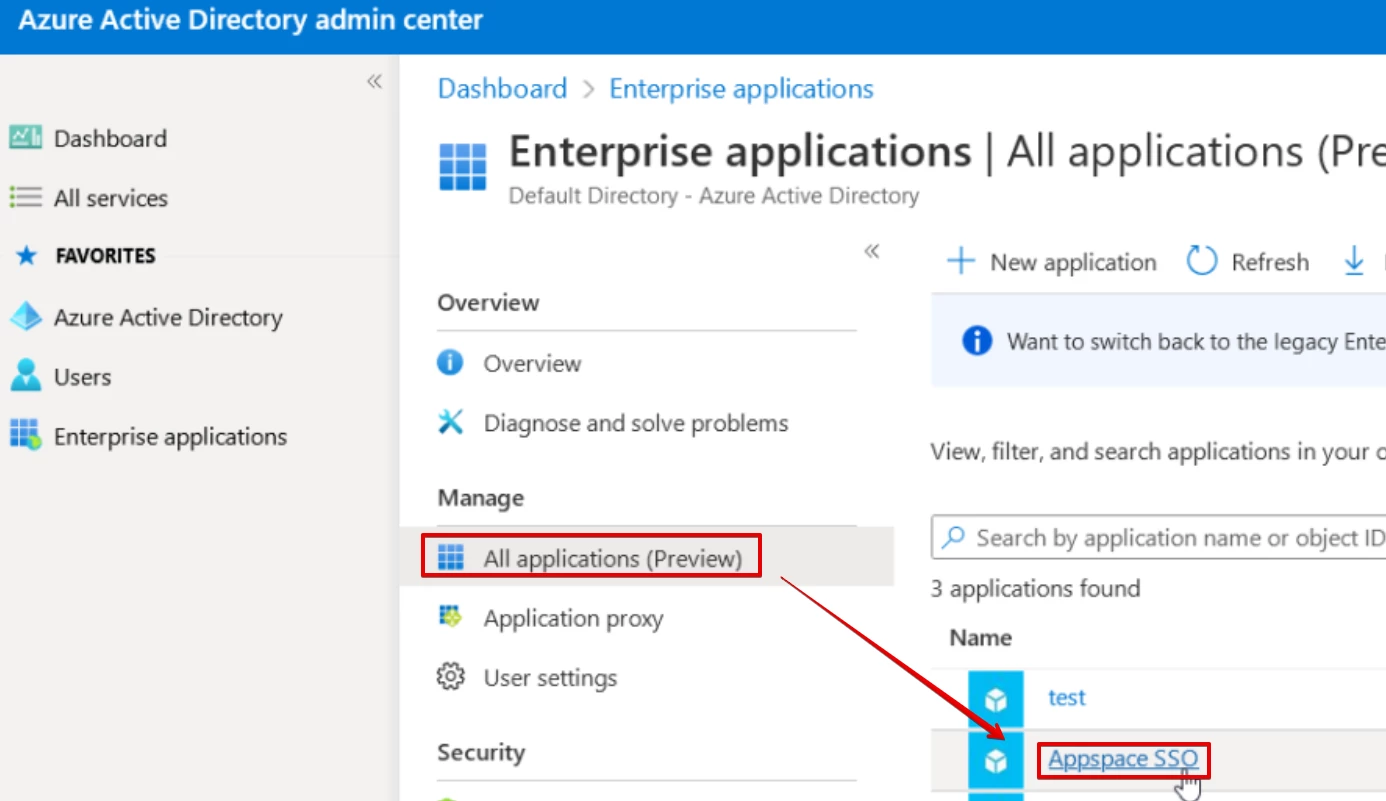Open All services in the sidebar
The image size is (1386, 801).
click(111, 198)
